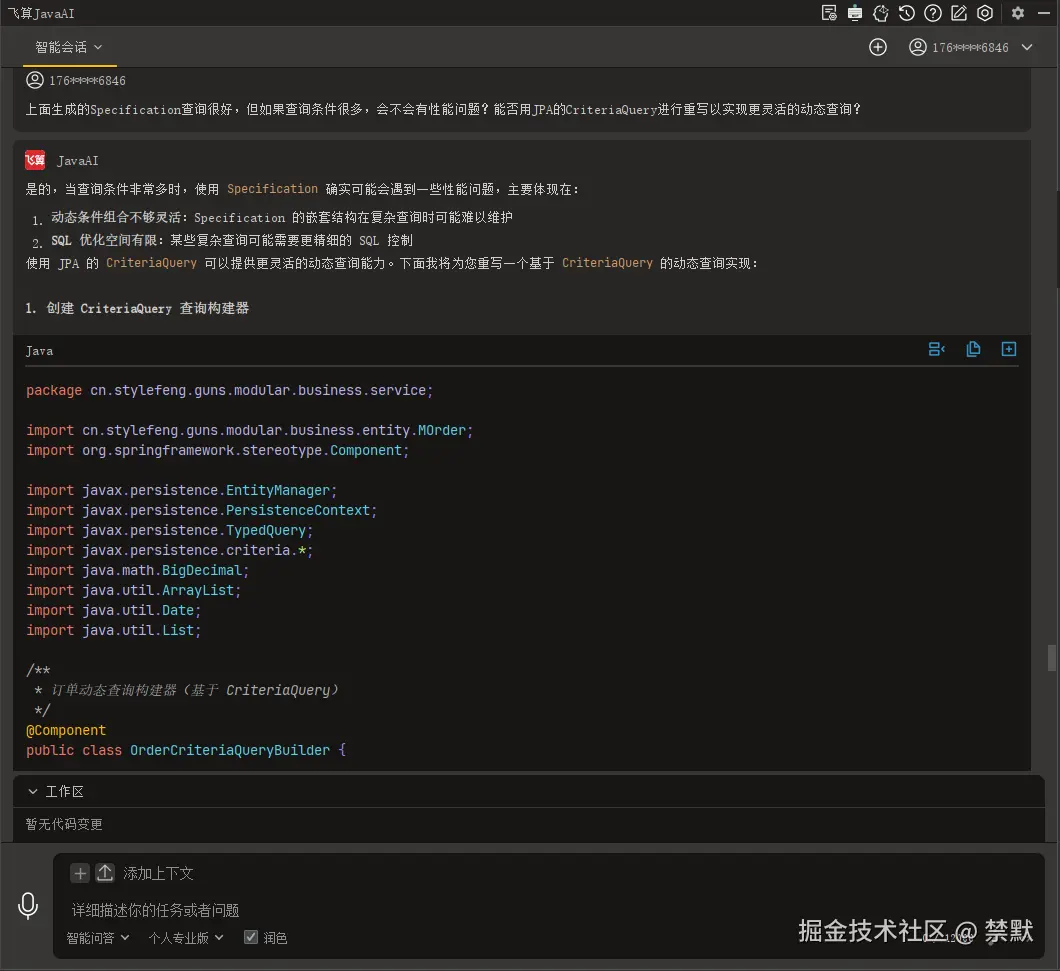Click the insert code icon above Java block
1060x971 pixels.
click(936, 349)
